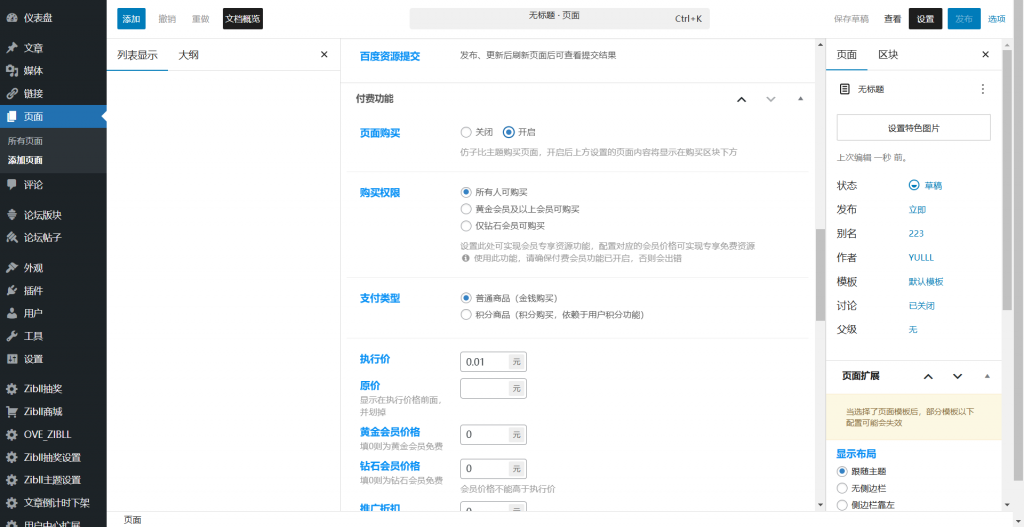Click 查看 preview button
The height and width of the screenshot is (527, 1024).
pos(893,19)
